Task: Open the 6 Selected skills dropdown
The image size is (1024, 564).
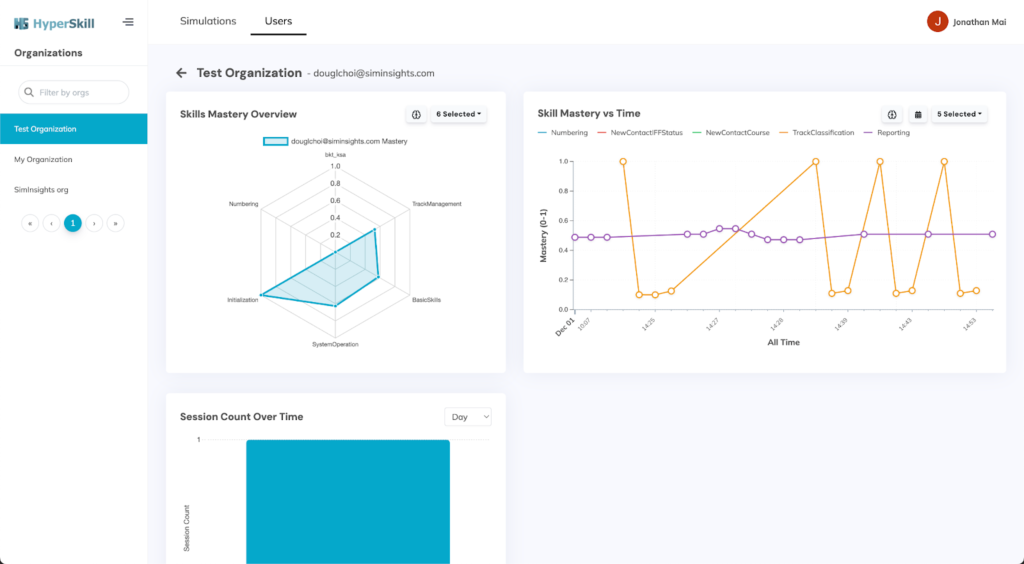Action: pyautogui.click(x=459, y=114)
